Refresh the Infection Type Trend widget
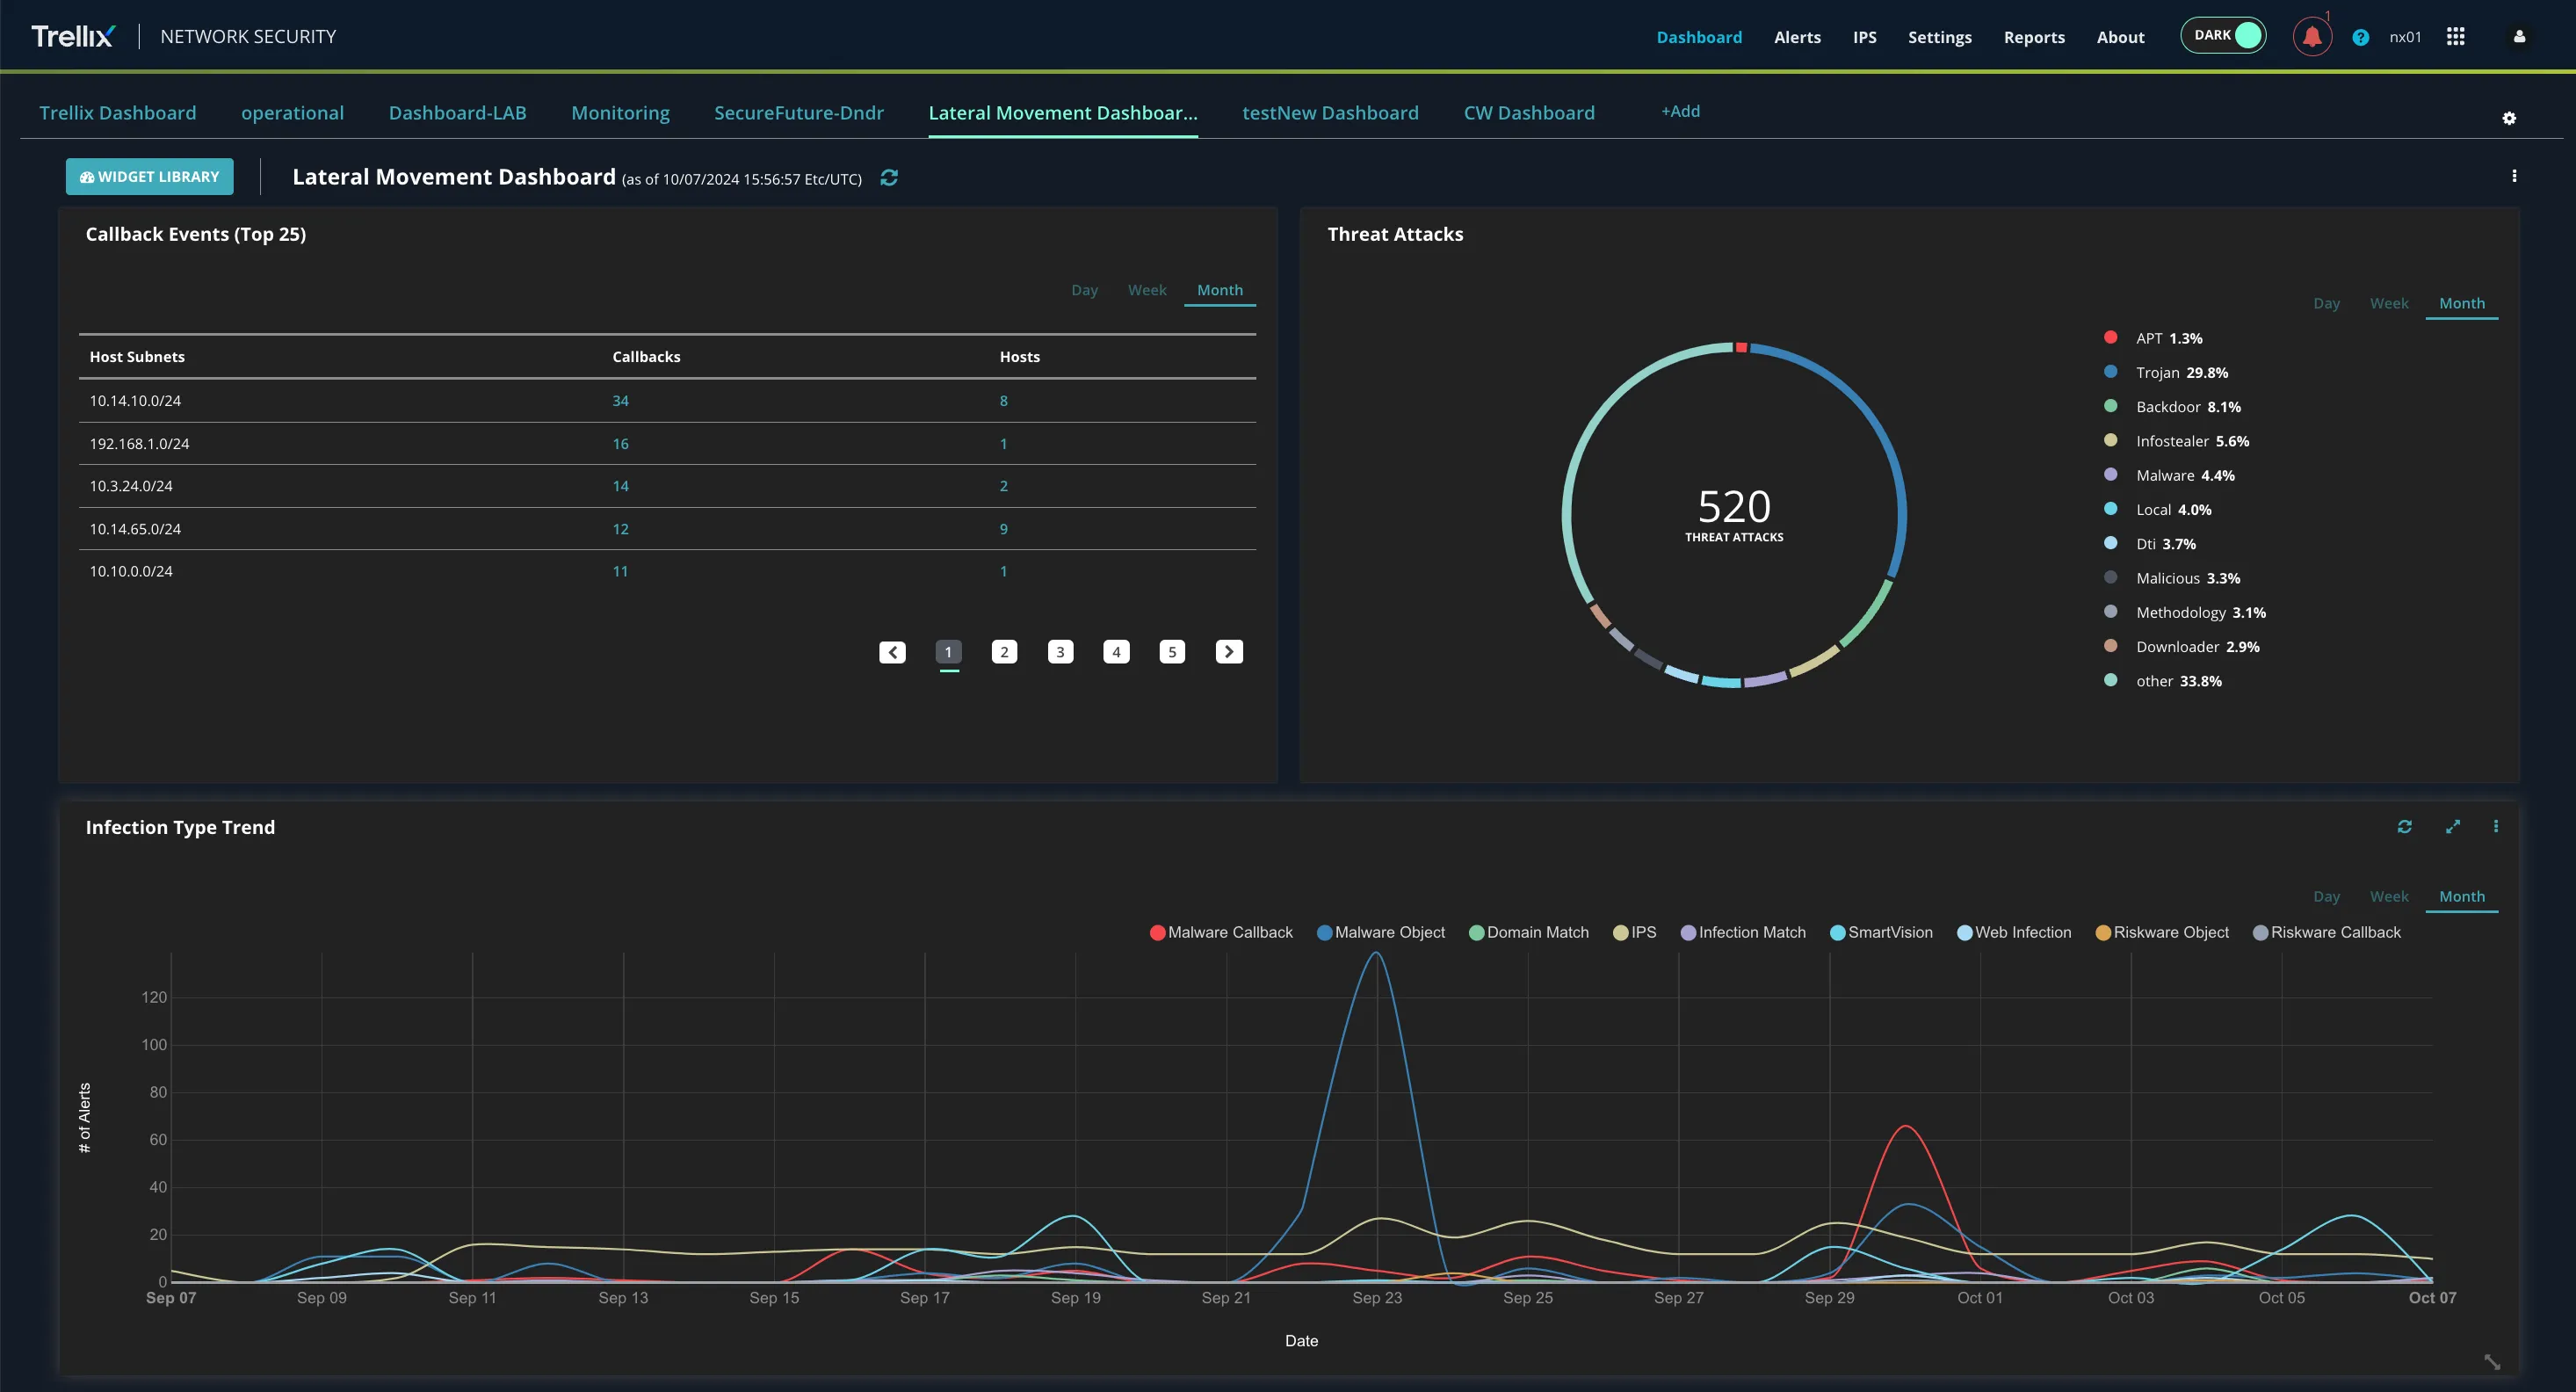The width and height of the screenshot is (2576, 1392). [x=2404, y=827]
